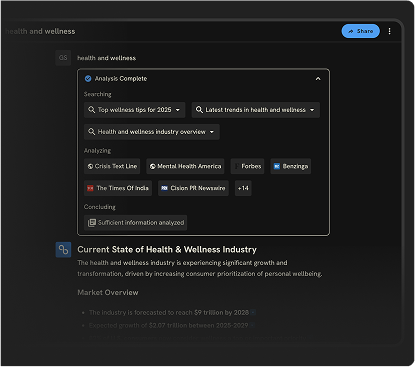Screen dimensions: 415x367
Task: Click the Concluding section label
Action: click(100, 207)
